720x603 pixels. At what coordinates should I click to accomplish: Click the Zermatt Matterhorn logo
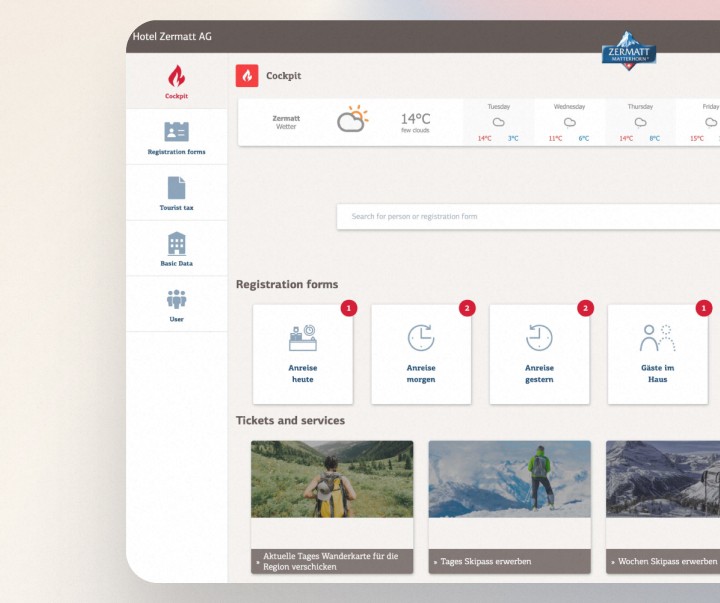pyautogui.click(x=629, y=51)
